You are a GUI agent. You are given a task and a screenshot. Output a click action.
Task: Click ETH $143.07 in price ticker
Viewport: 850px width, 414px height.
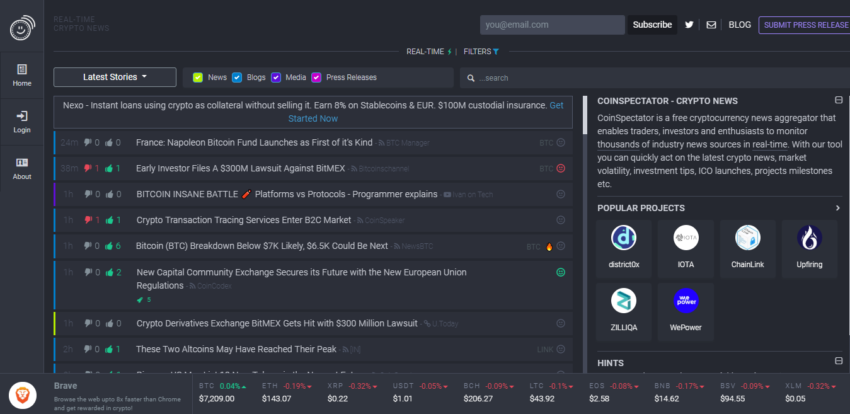click(x=287, y=392)
